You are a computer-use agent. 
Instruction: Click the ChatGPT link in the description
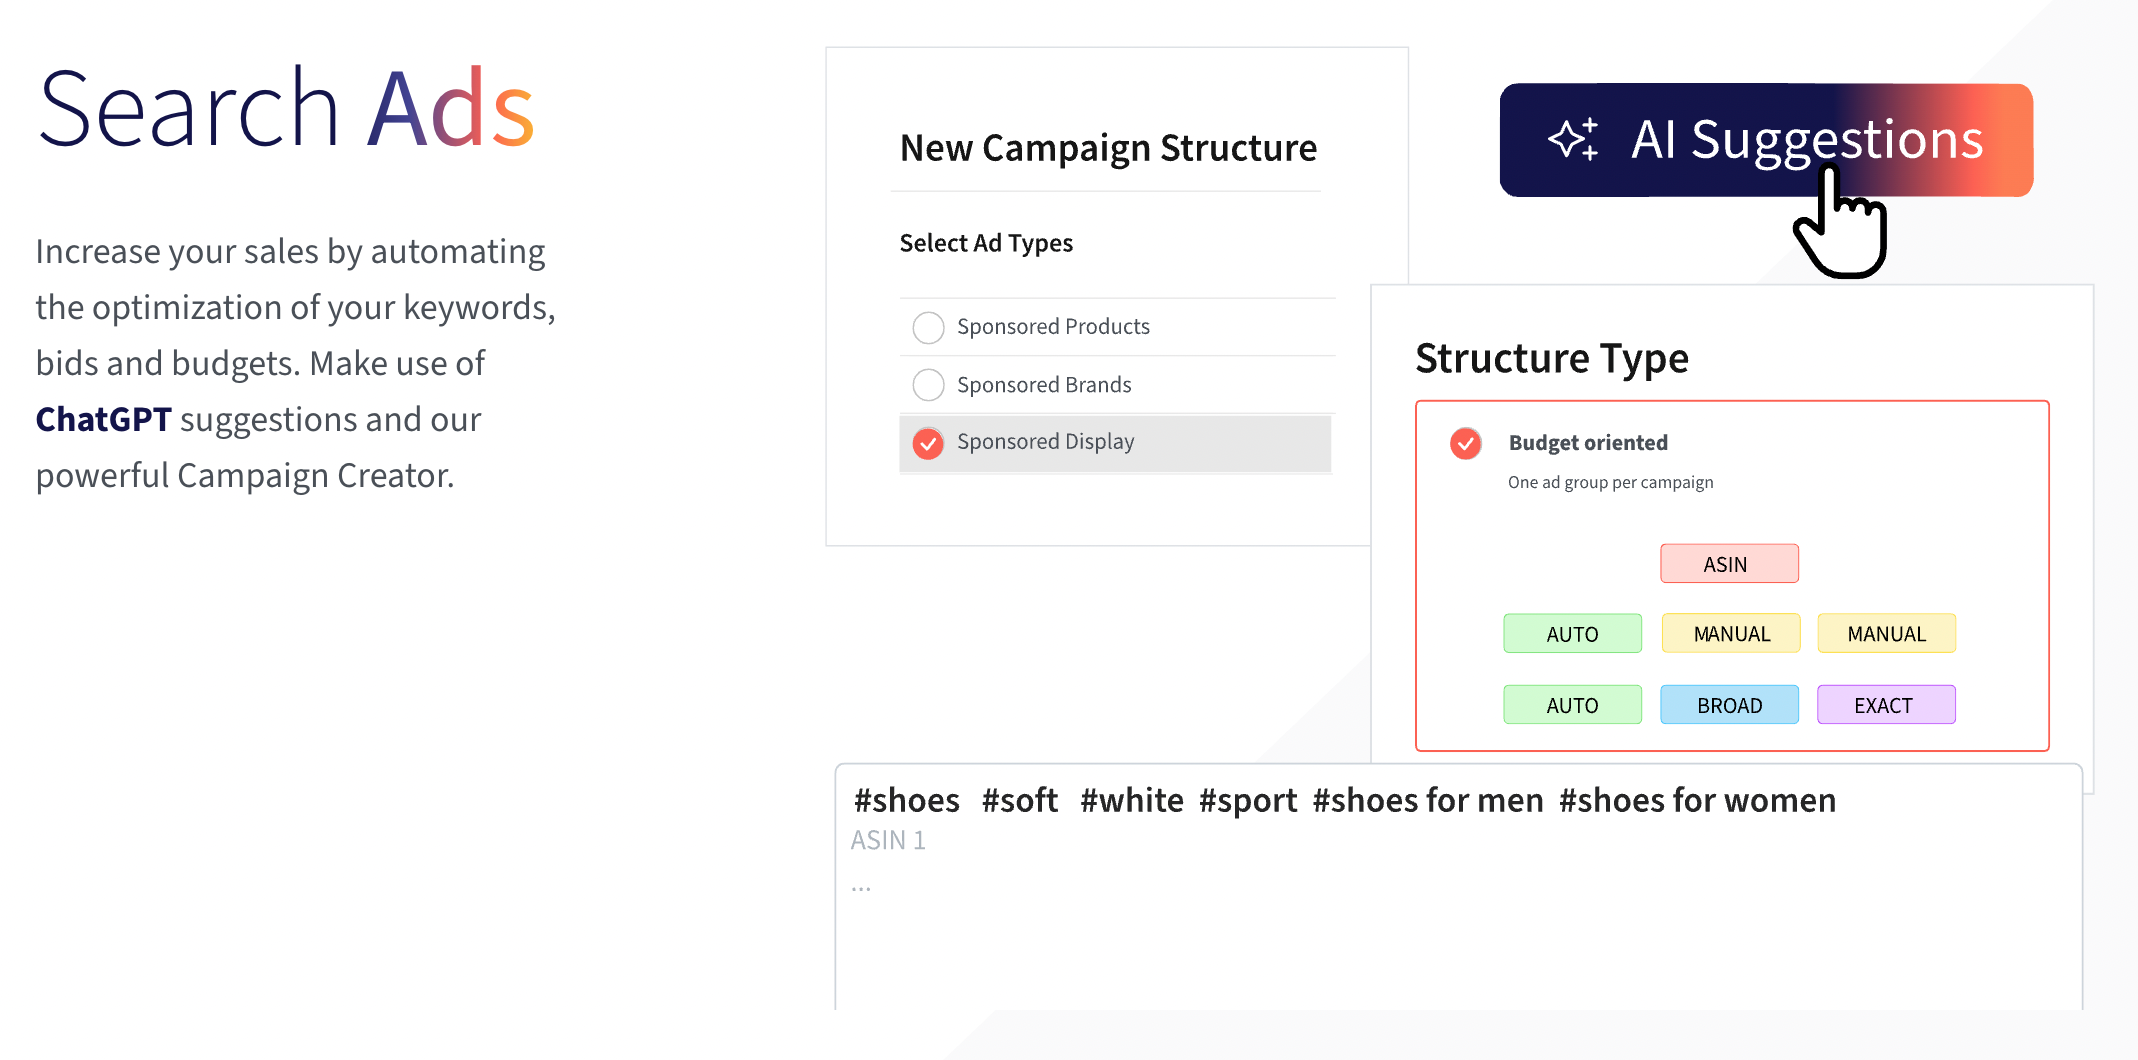point(103,419)
